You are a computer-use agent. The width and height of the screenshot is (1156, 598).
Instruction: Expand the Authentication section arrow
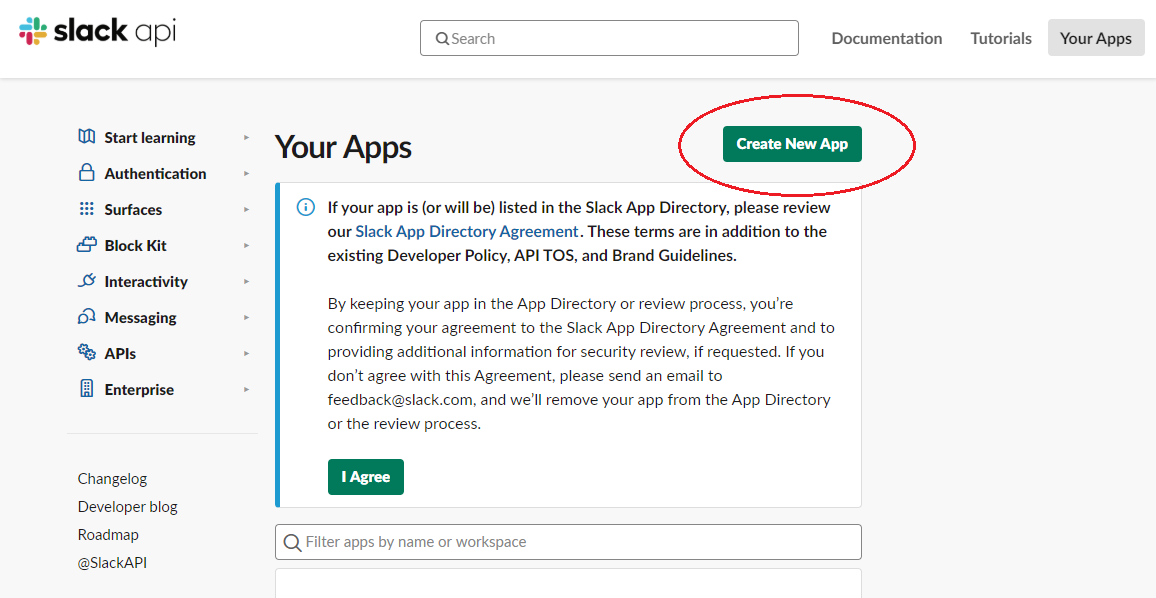246,173
